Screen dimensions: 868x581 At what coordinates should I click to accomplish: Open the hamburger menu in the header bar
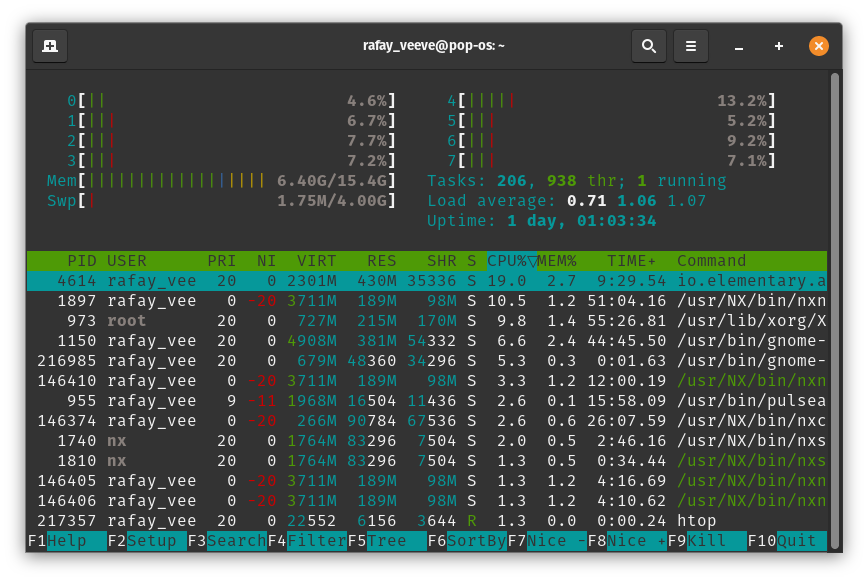[691, 46]
